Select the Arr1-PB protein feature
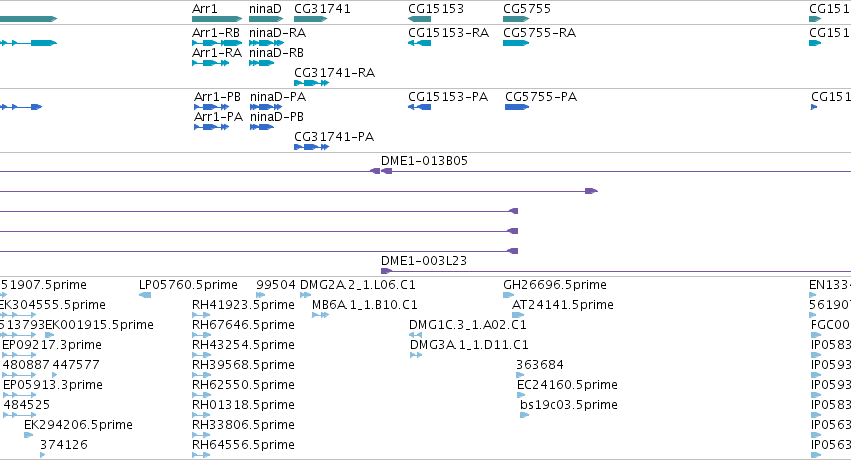Viewport: 851px width, 460px height. (212, 107)
